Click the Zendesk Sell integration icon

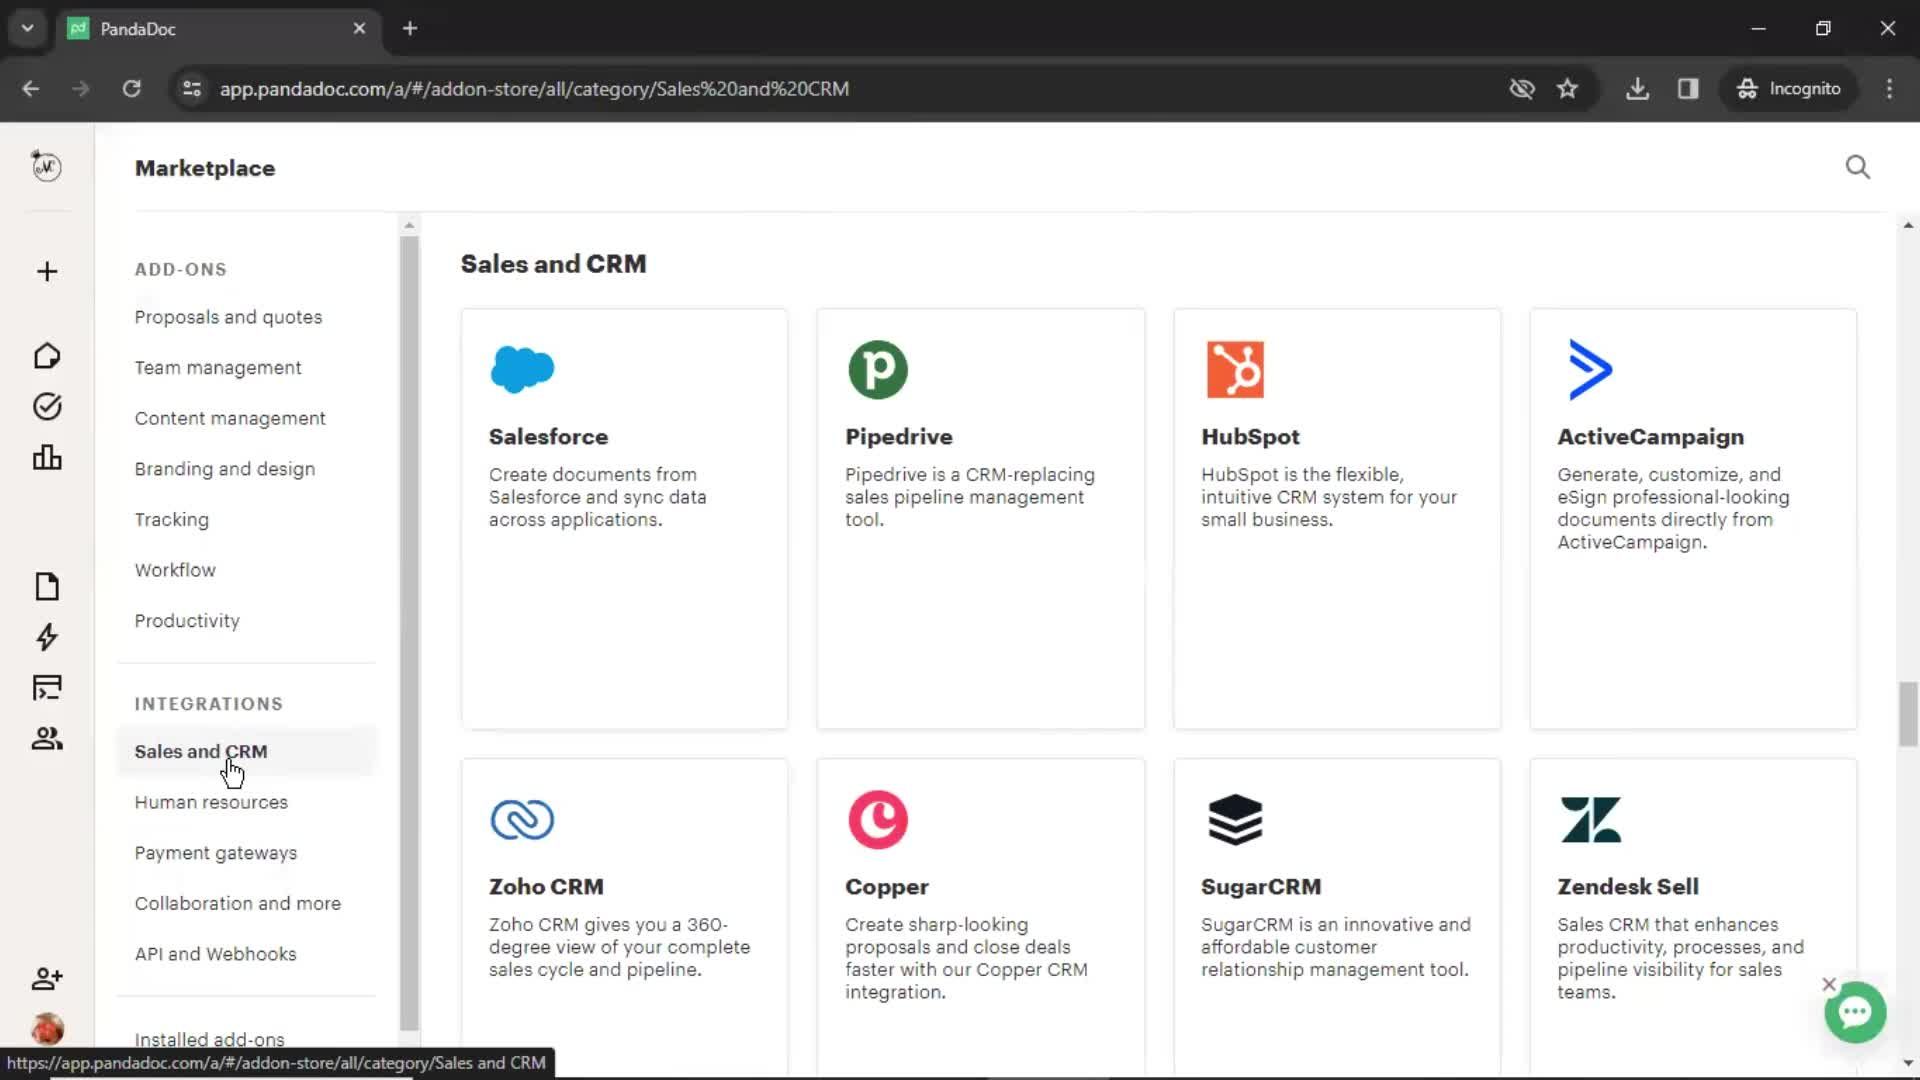tap(1592, 820)
